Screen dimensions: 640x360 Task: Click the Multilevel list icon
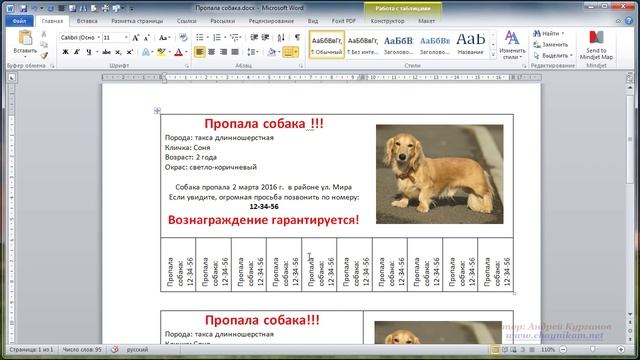point(234,38)
